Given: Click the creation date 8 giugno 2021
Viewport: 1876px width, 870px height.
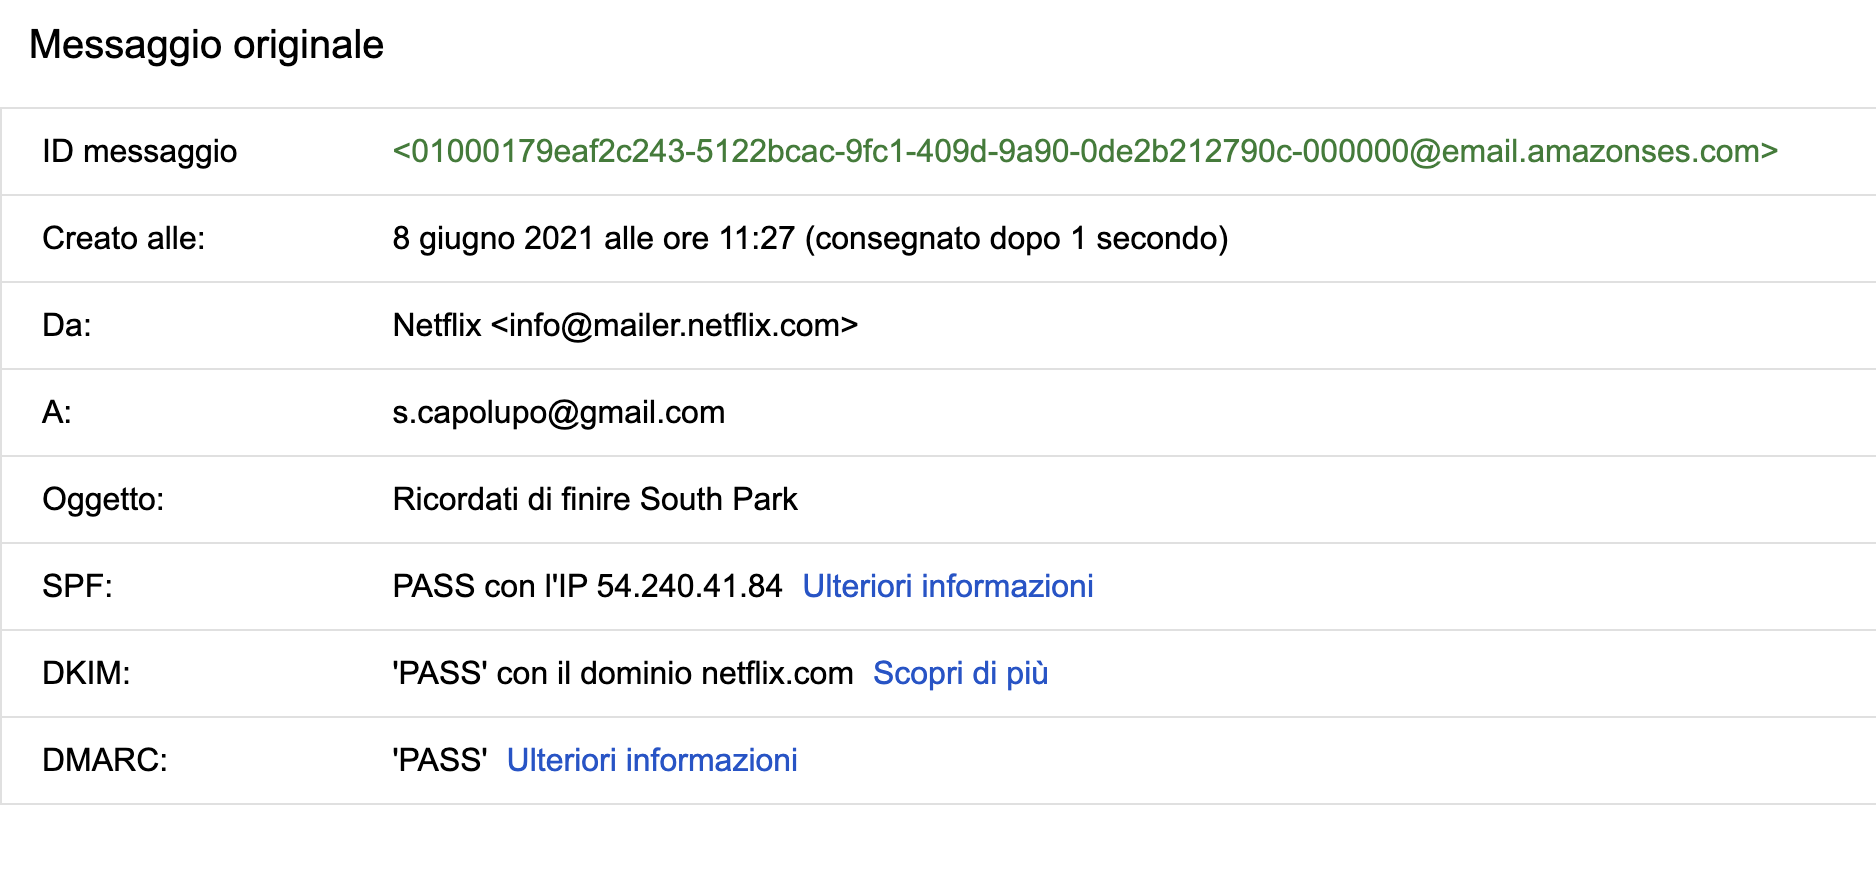Looking at the screenshot, I should point(494,238).
